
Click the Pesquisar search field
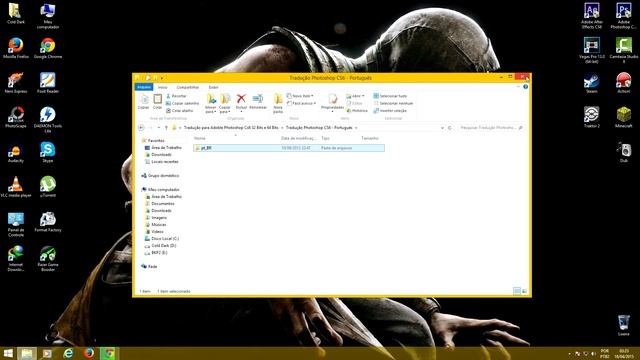tap(490, 128)
